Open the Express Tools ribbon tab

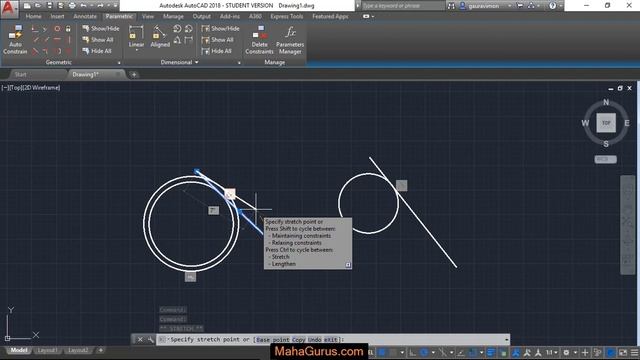(x=287, y=16)
